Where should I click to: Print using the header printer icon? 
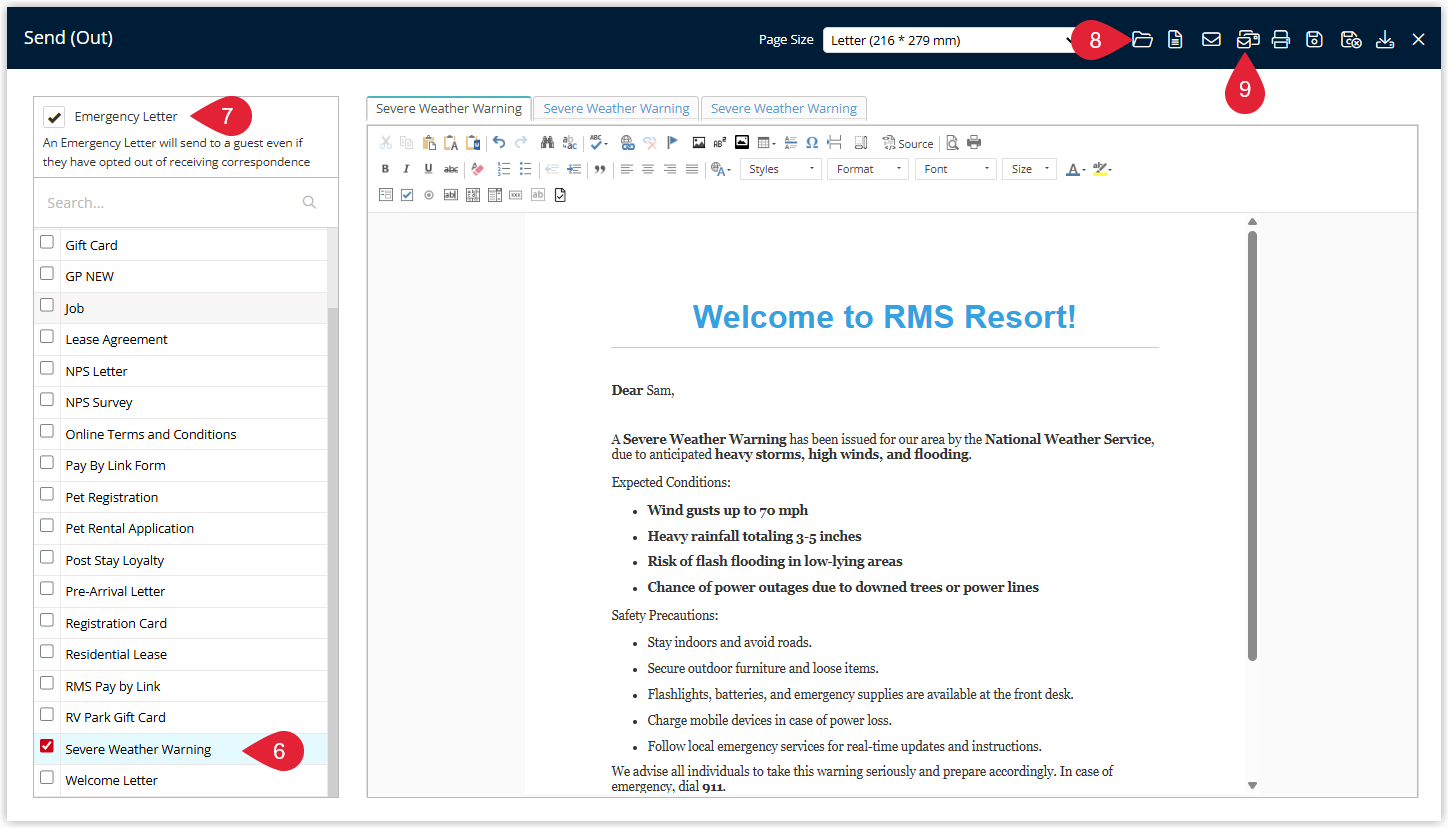coord(1281,40)
